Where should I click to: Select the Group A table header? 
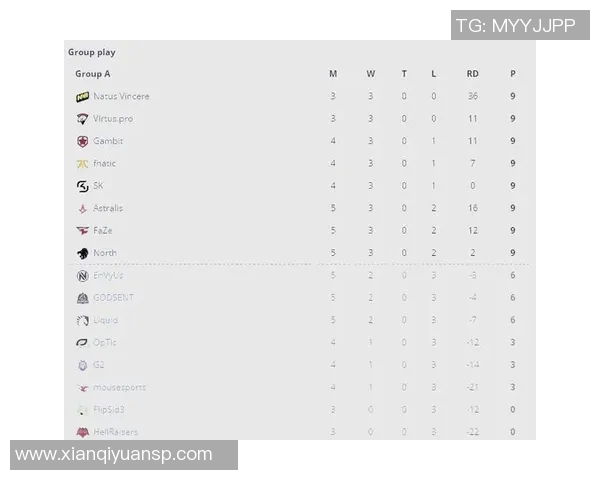point(93,74)
